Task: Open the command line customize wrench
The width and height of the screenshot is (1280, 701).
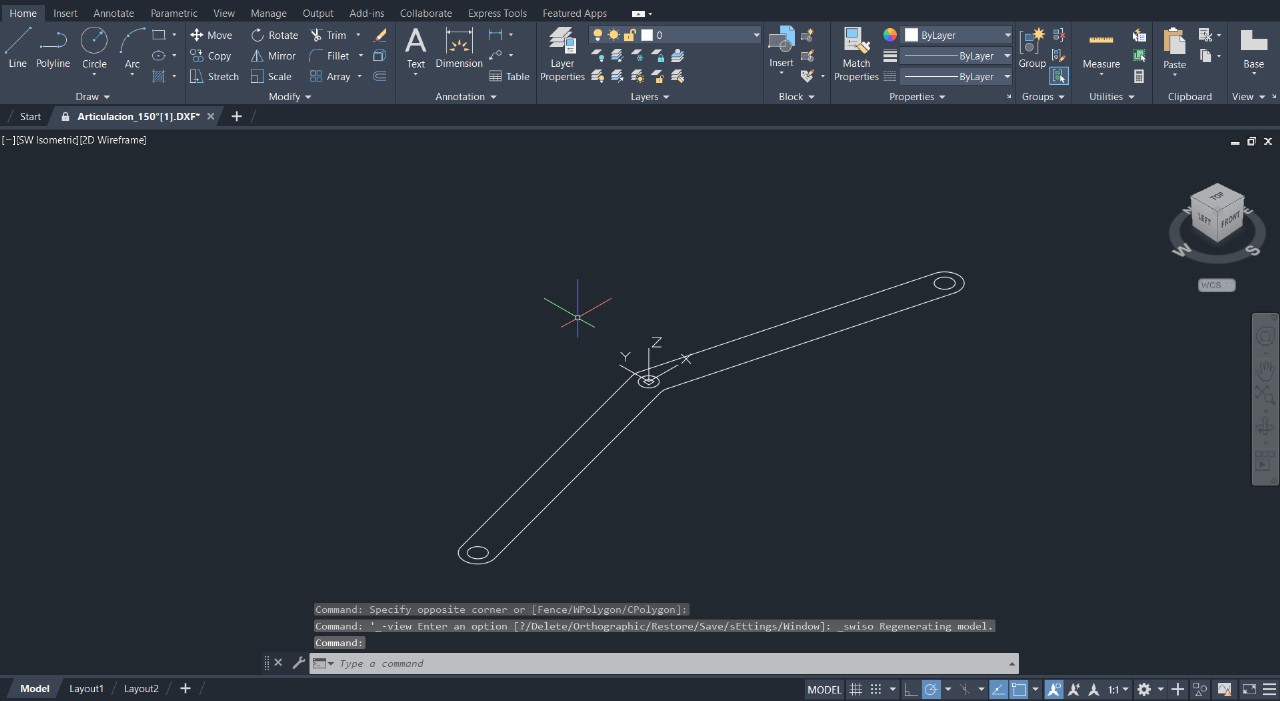Action: tap(298, 663)
